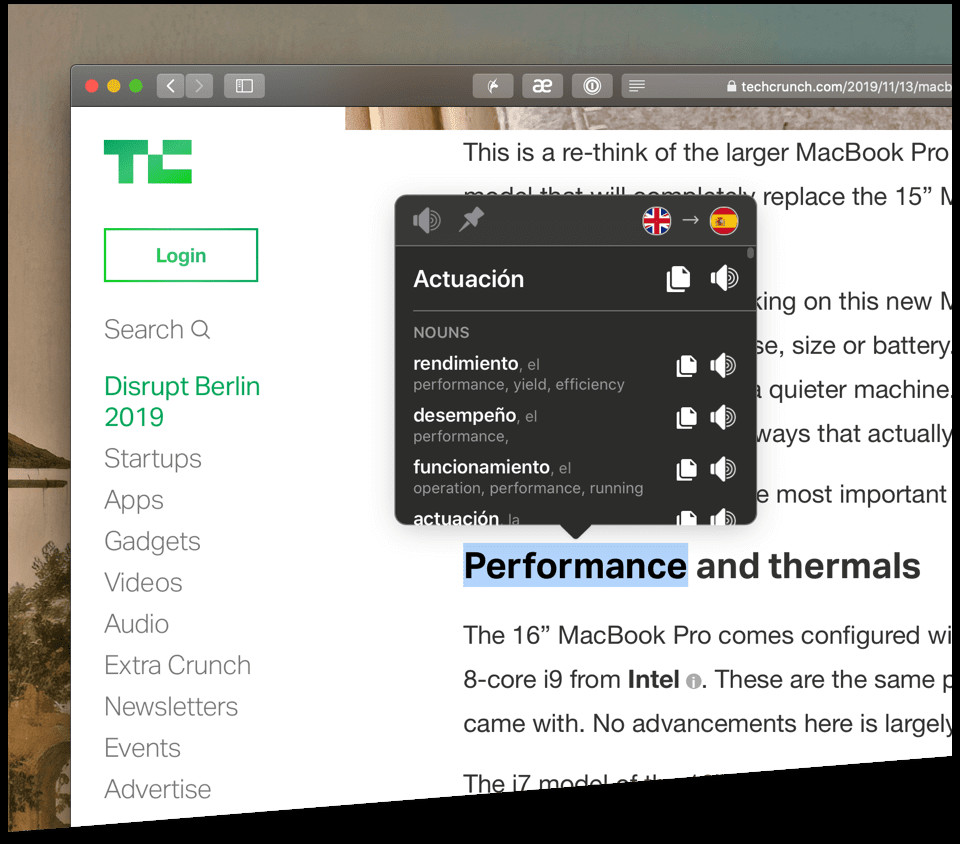Open Reader view lines icon
The width and height of the screenshot is (960, 844).
[637, 86]
